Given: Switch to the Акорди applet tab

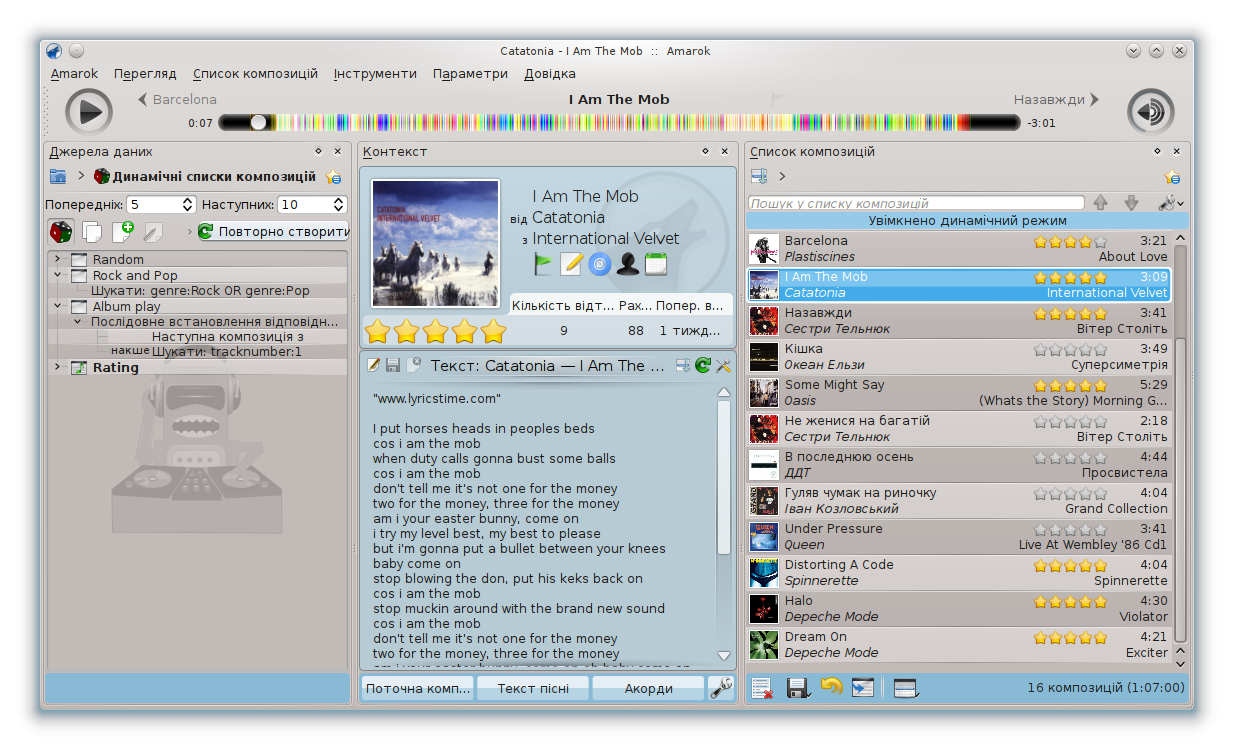Looking at the screenshot, I should 648,688.
